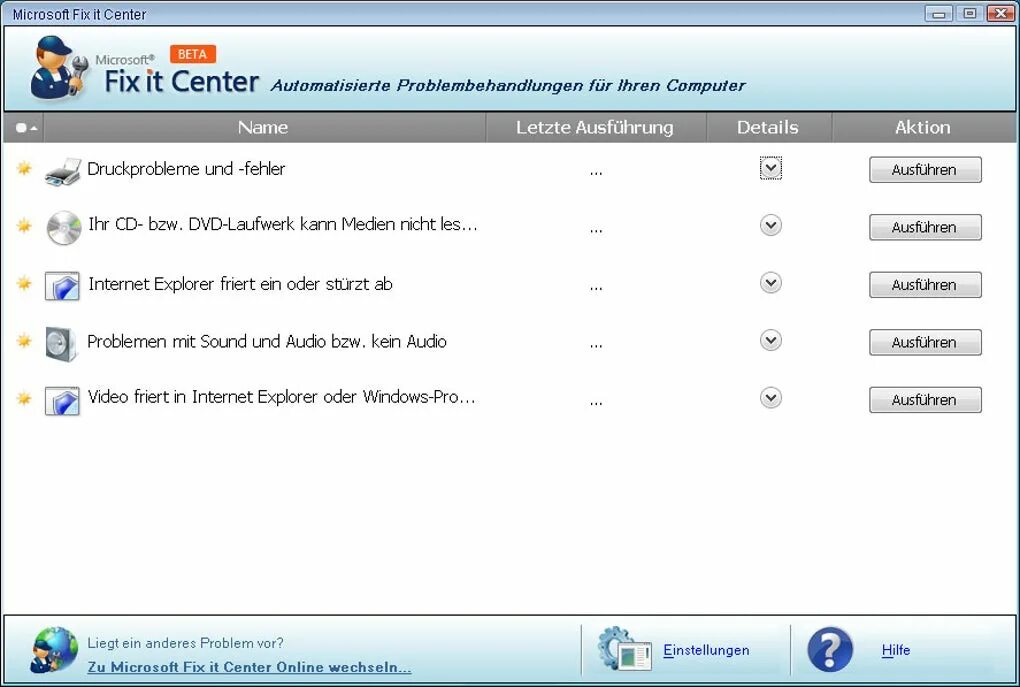The image size is (1020, 687).
Task: Select Video friert in Internet Explorer text
Action: [282, 397]
